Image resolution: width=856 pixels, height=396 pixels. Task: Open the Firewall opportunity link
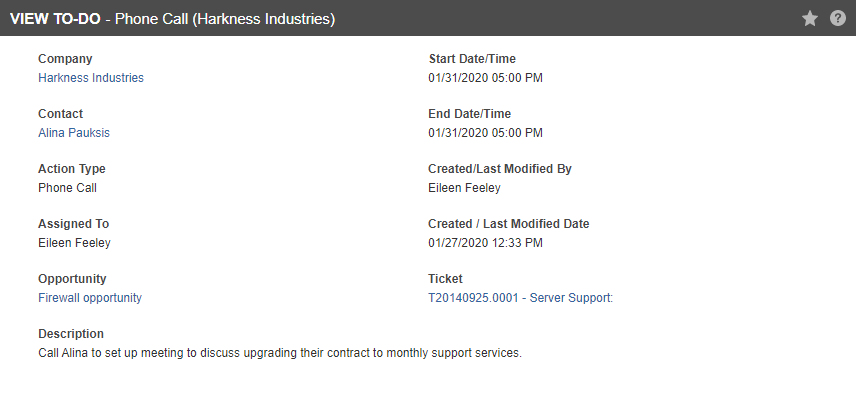tap(90, 298)
